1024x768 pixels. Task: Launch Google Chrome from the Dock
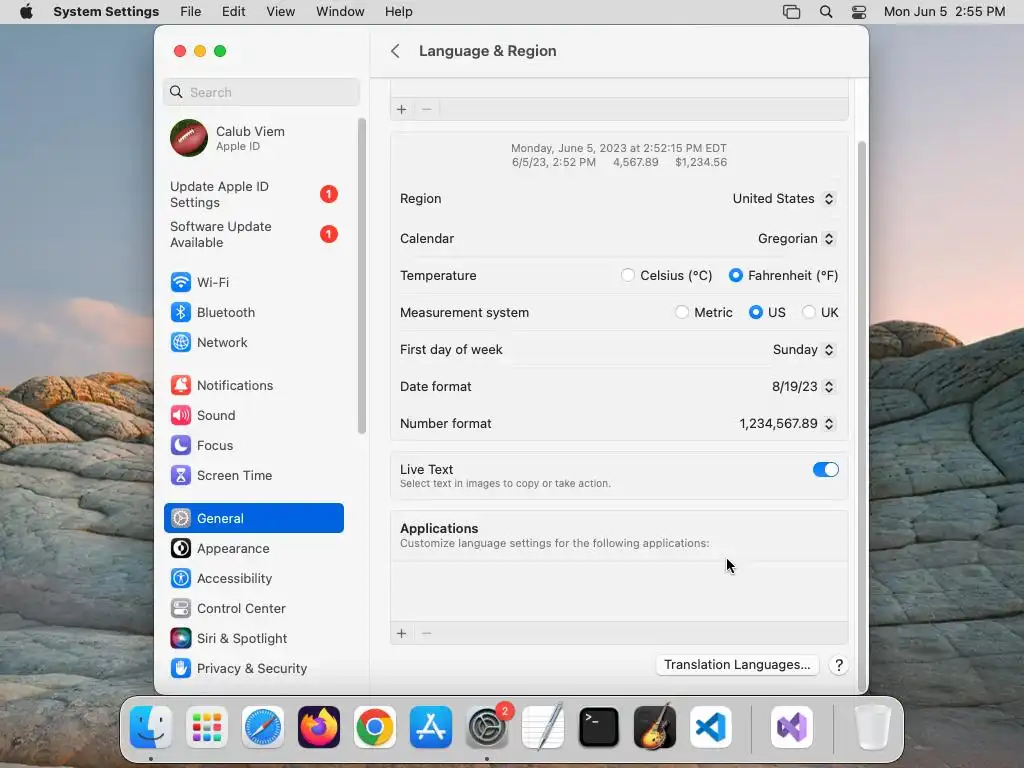pyautogui.click(x=375, y=727)
